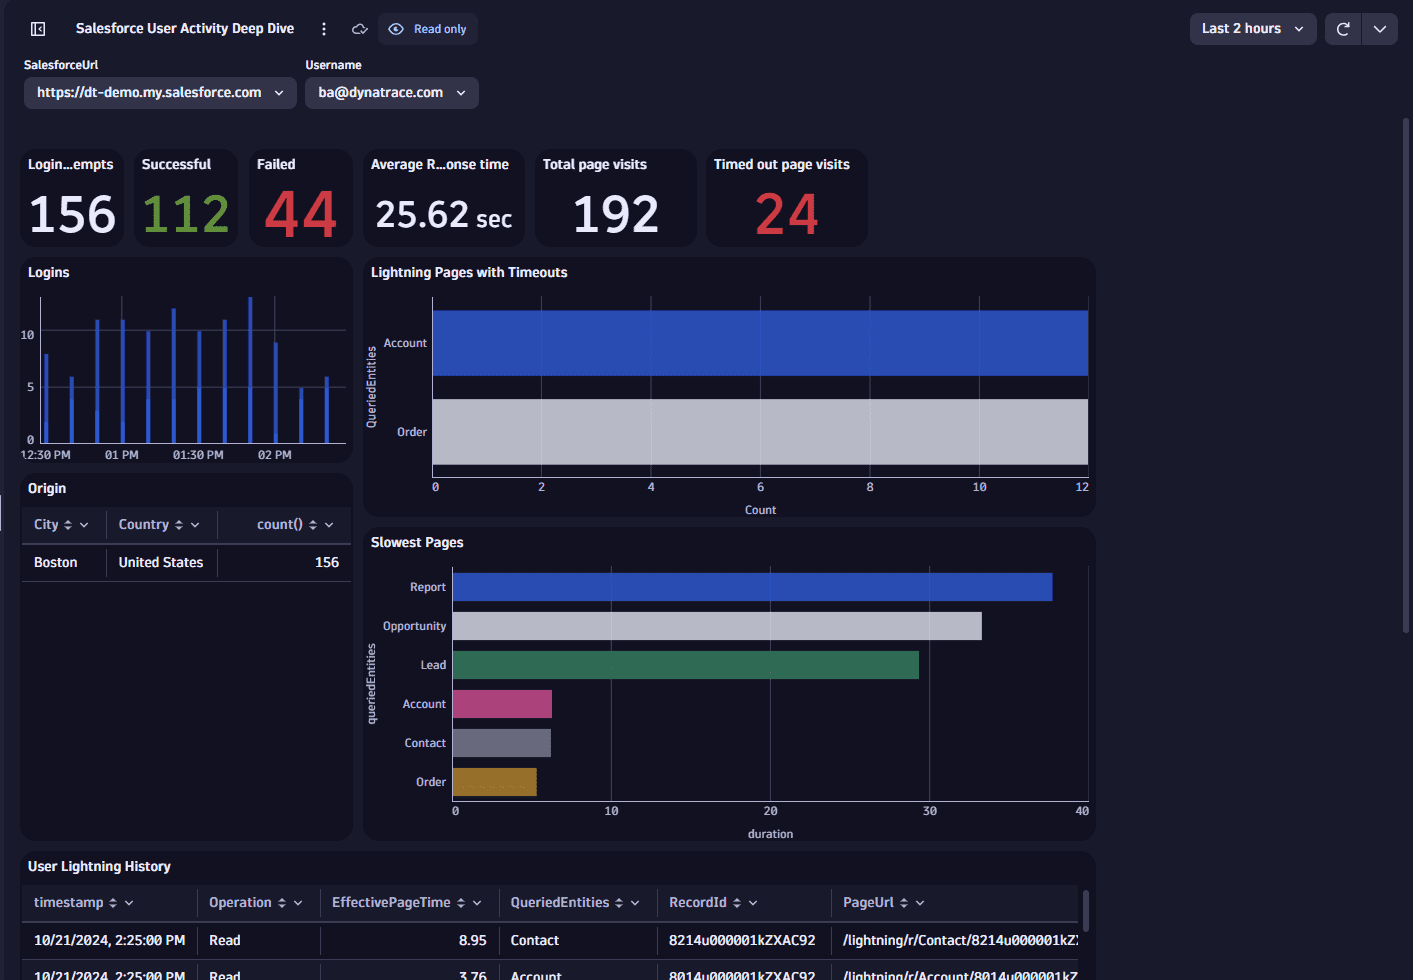Click the dashboard vertical scrollbar

tap(1406, 375)
